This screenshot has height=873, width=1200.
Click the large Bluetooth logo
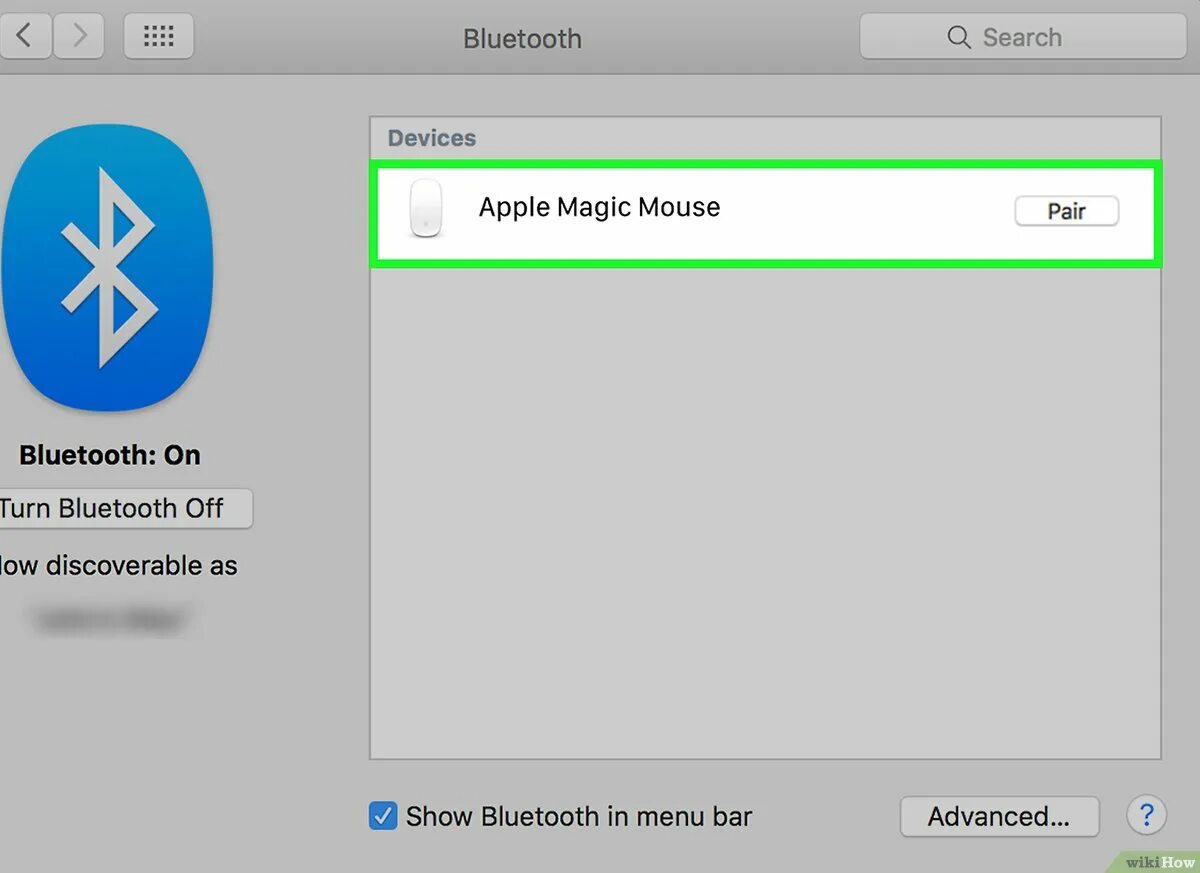tap(106, 267)
